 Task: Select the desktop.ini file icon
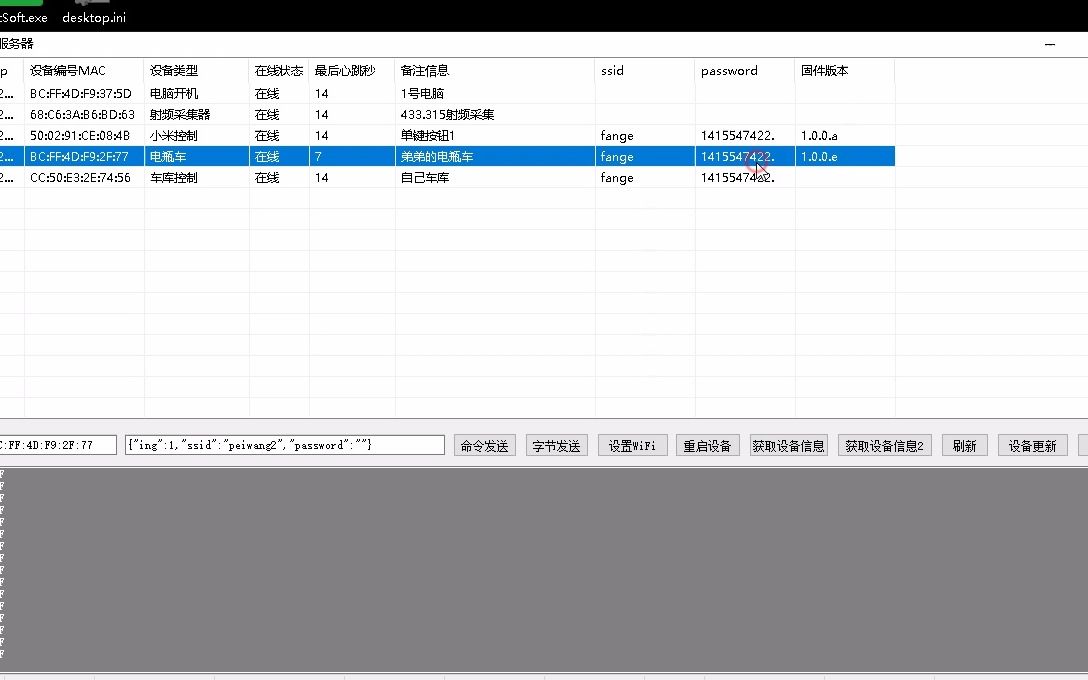point(93,17)
